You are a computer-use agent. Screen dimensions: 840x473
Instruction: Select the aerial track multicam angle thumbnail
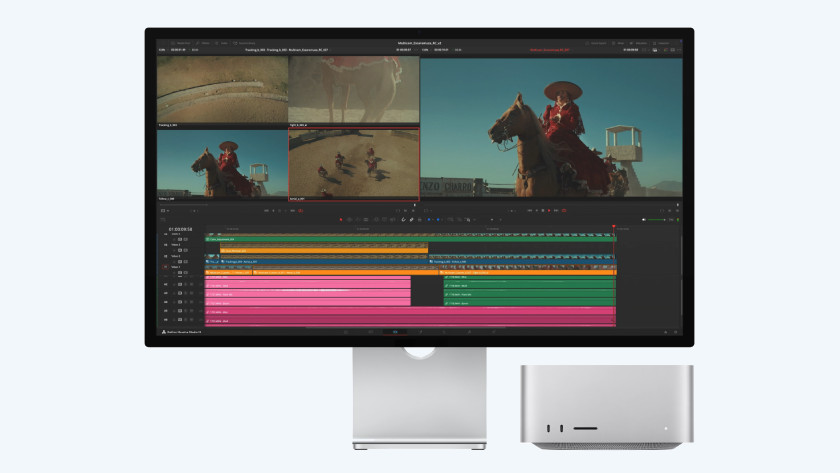222,89
